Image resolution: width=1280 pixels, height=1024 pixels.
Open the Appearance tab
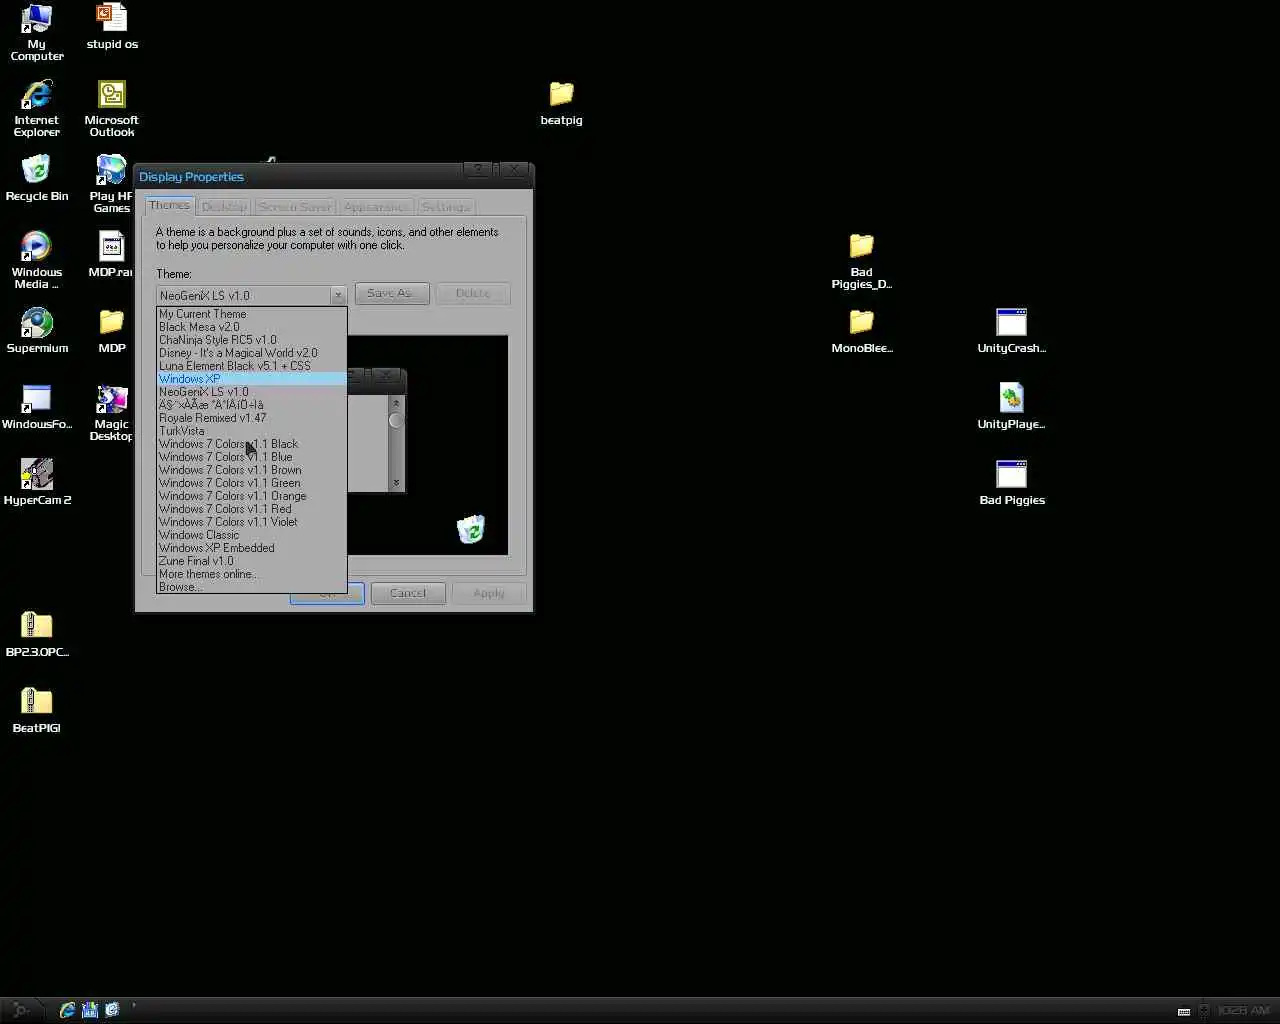point(376,206)
